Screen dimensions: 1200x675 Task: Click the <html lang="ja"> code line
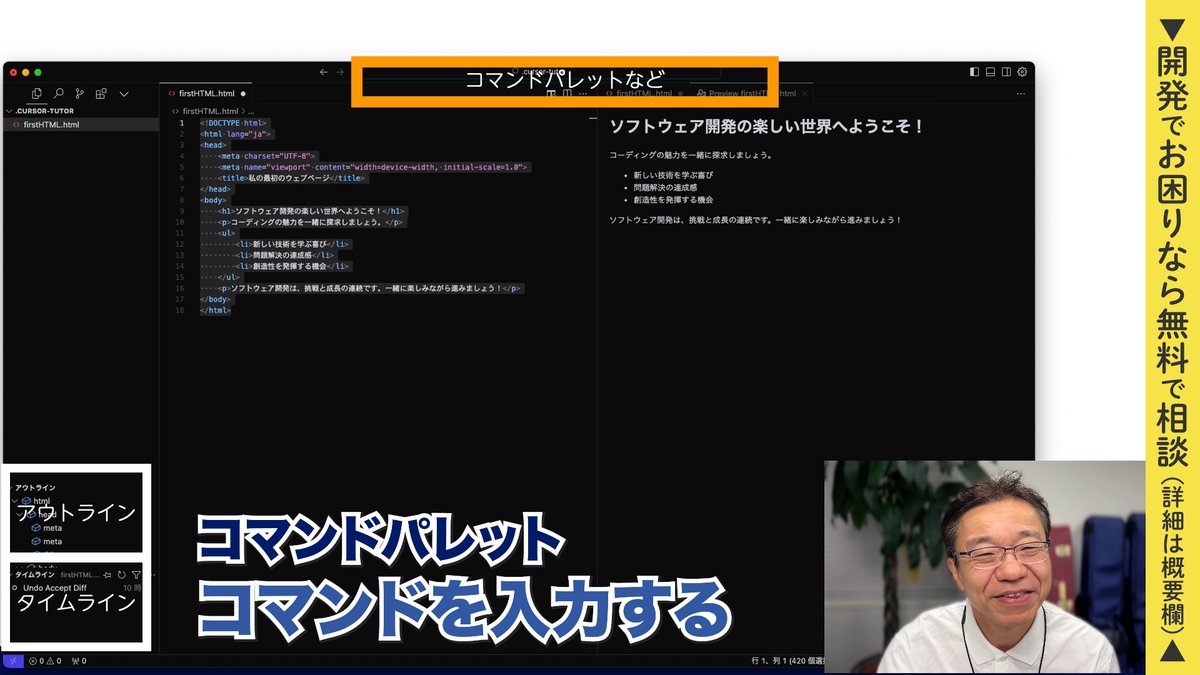pyautogui.click(x=236, y=134)
